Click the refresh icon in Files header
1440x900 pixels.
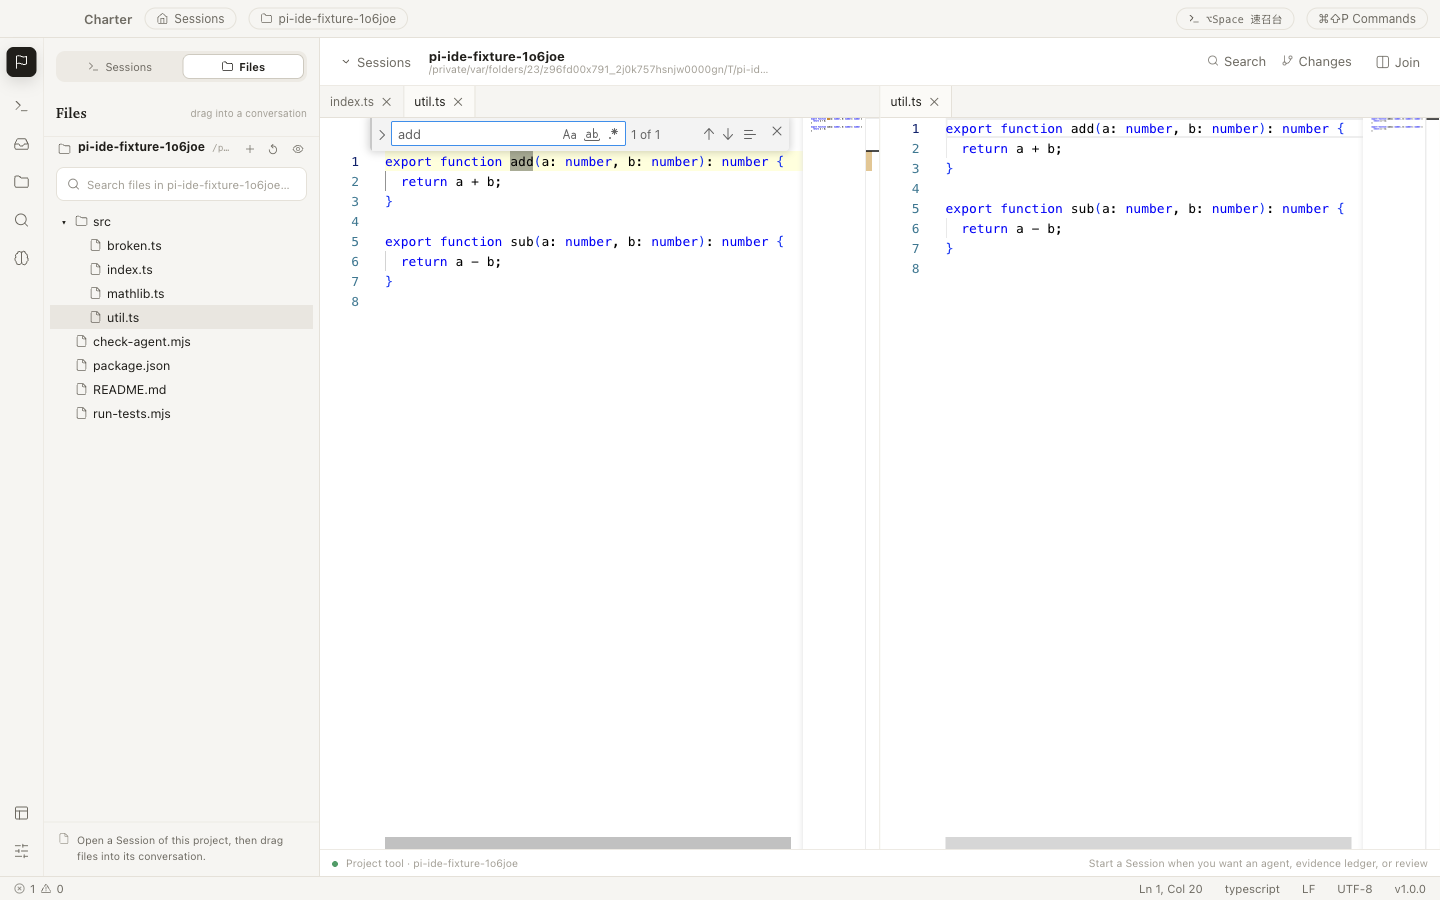tap(273, 149)
